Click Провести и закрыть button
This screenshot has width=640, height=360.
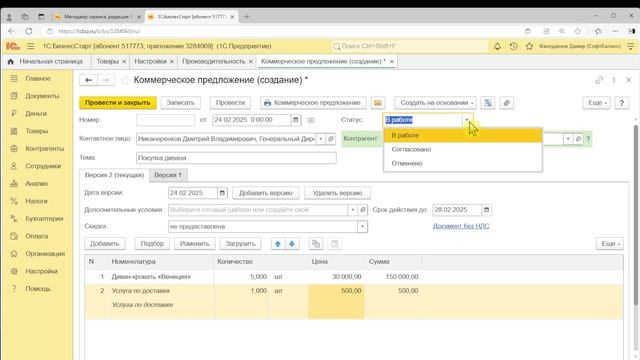[118, 103]
